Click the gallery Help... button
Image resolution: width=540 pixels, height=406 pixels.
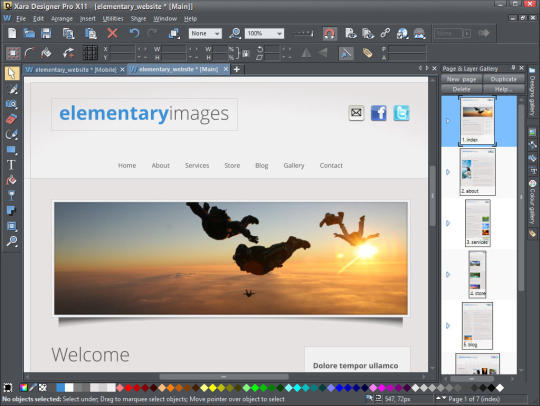[503, 89]
